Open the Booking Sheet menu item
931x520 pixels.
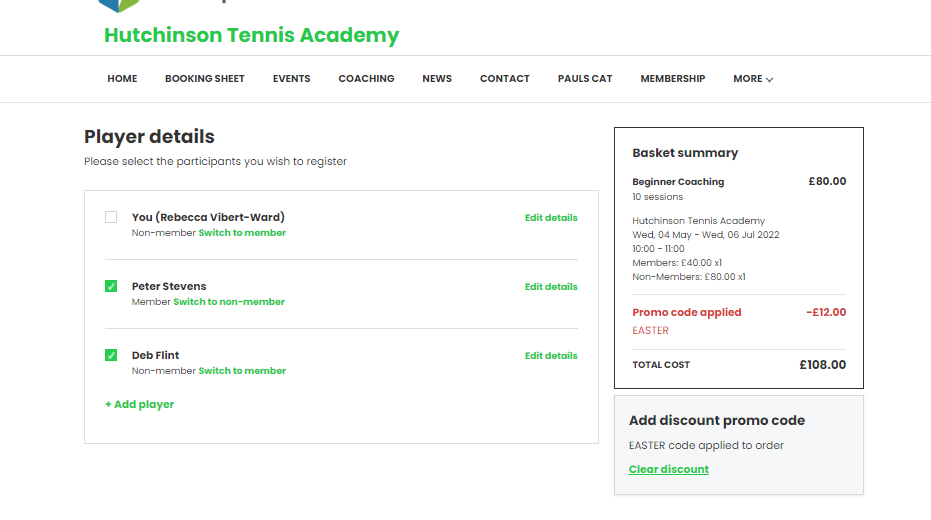[x=205, y=79]
